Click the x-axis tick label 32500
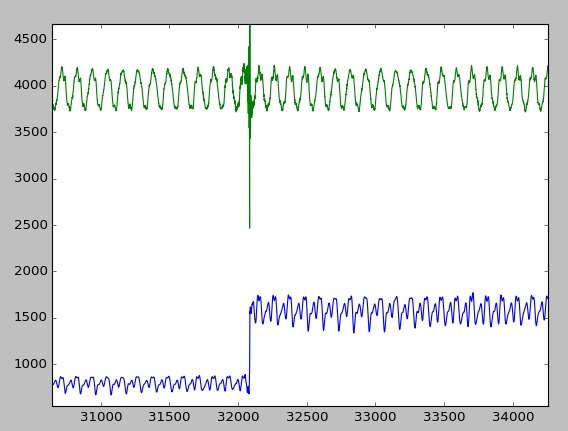The width and height of the screenshot is (568, 431). click(307, 417)
